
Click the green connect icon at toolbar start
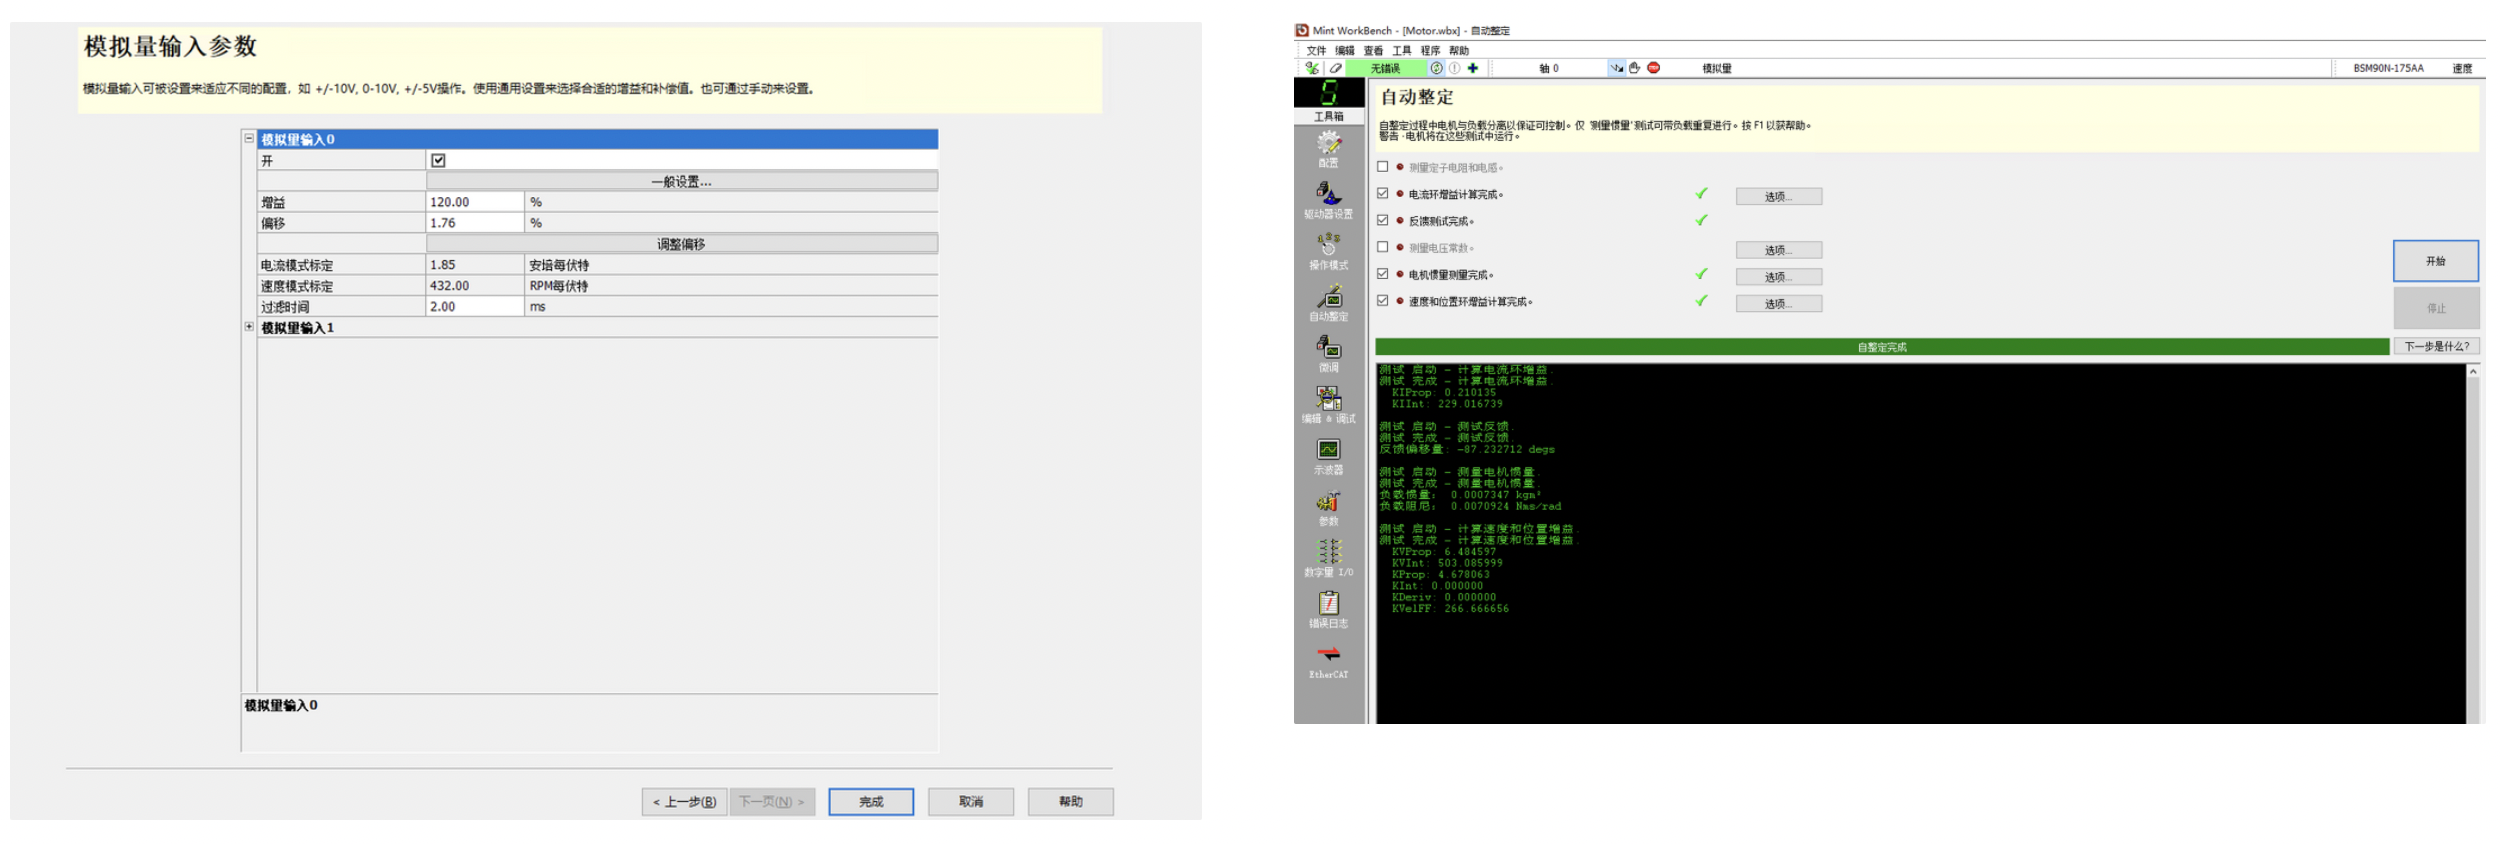click(1312, 68)
